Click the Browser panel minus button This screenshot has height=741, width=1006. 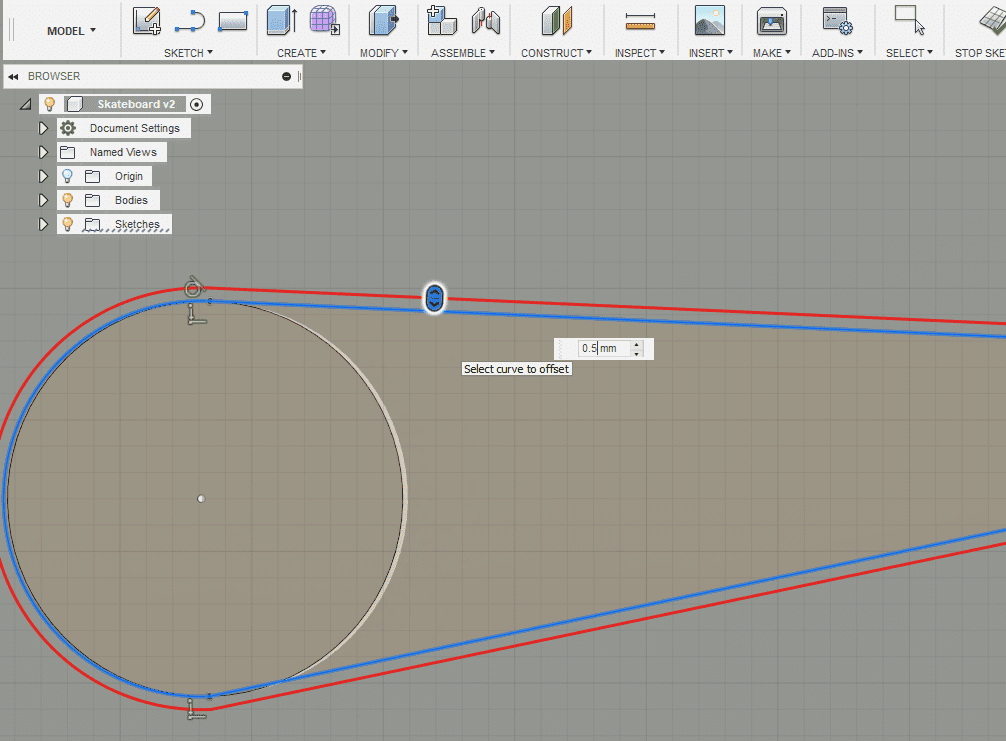[x=286, y=76]
